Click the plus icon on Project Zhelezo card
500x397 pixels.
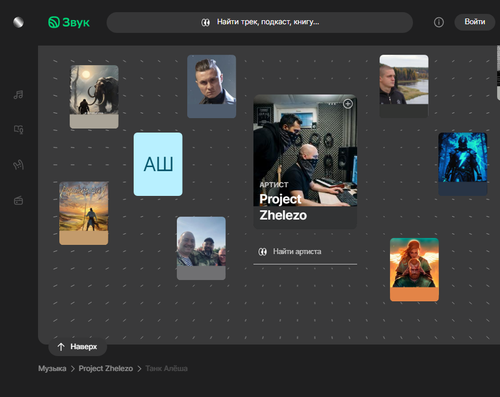[x=348, y=104]
